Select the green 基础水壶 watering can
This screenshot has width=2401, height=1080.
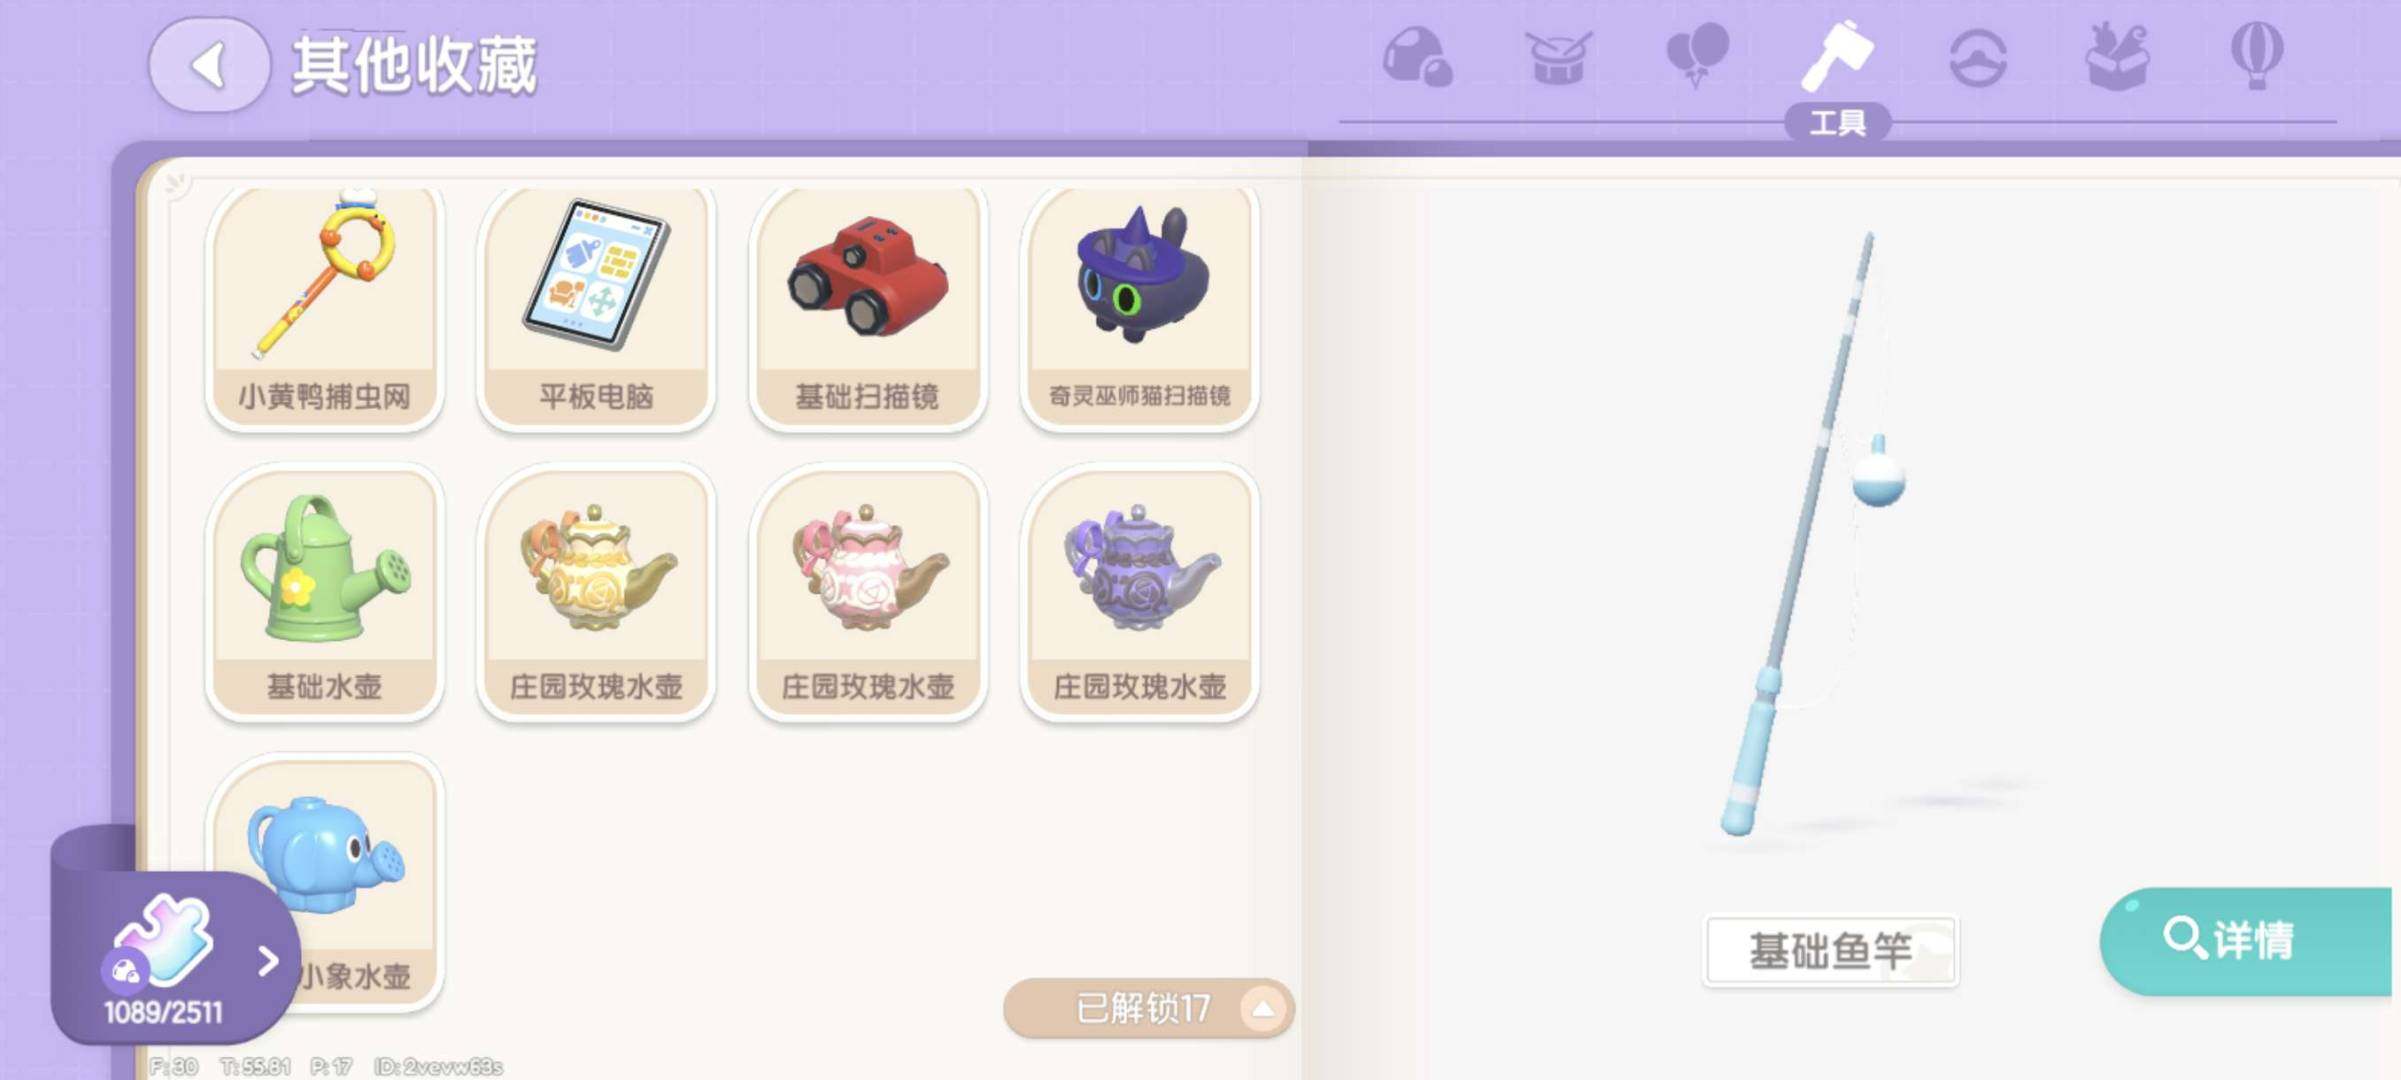pyautogui.click(x=324, y=592)
